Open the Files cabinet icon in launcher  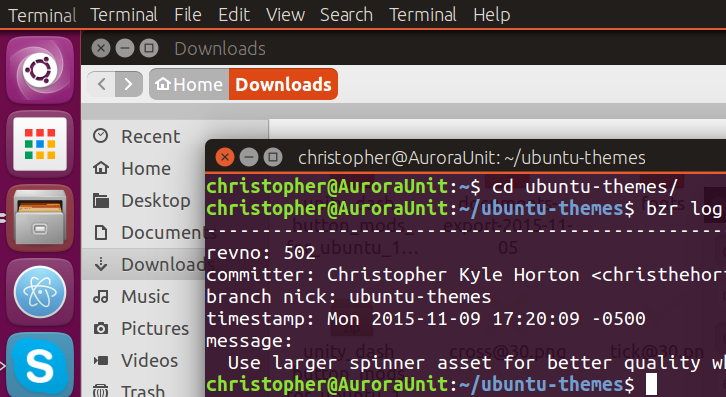(40, 218)
